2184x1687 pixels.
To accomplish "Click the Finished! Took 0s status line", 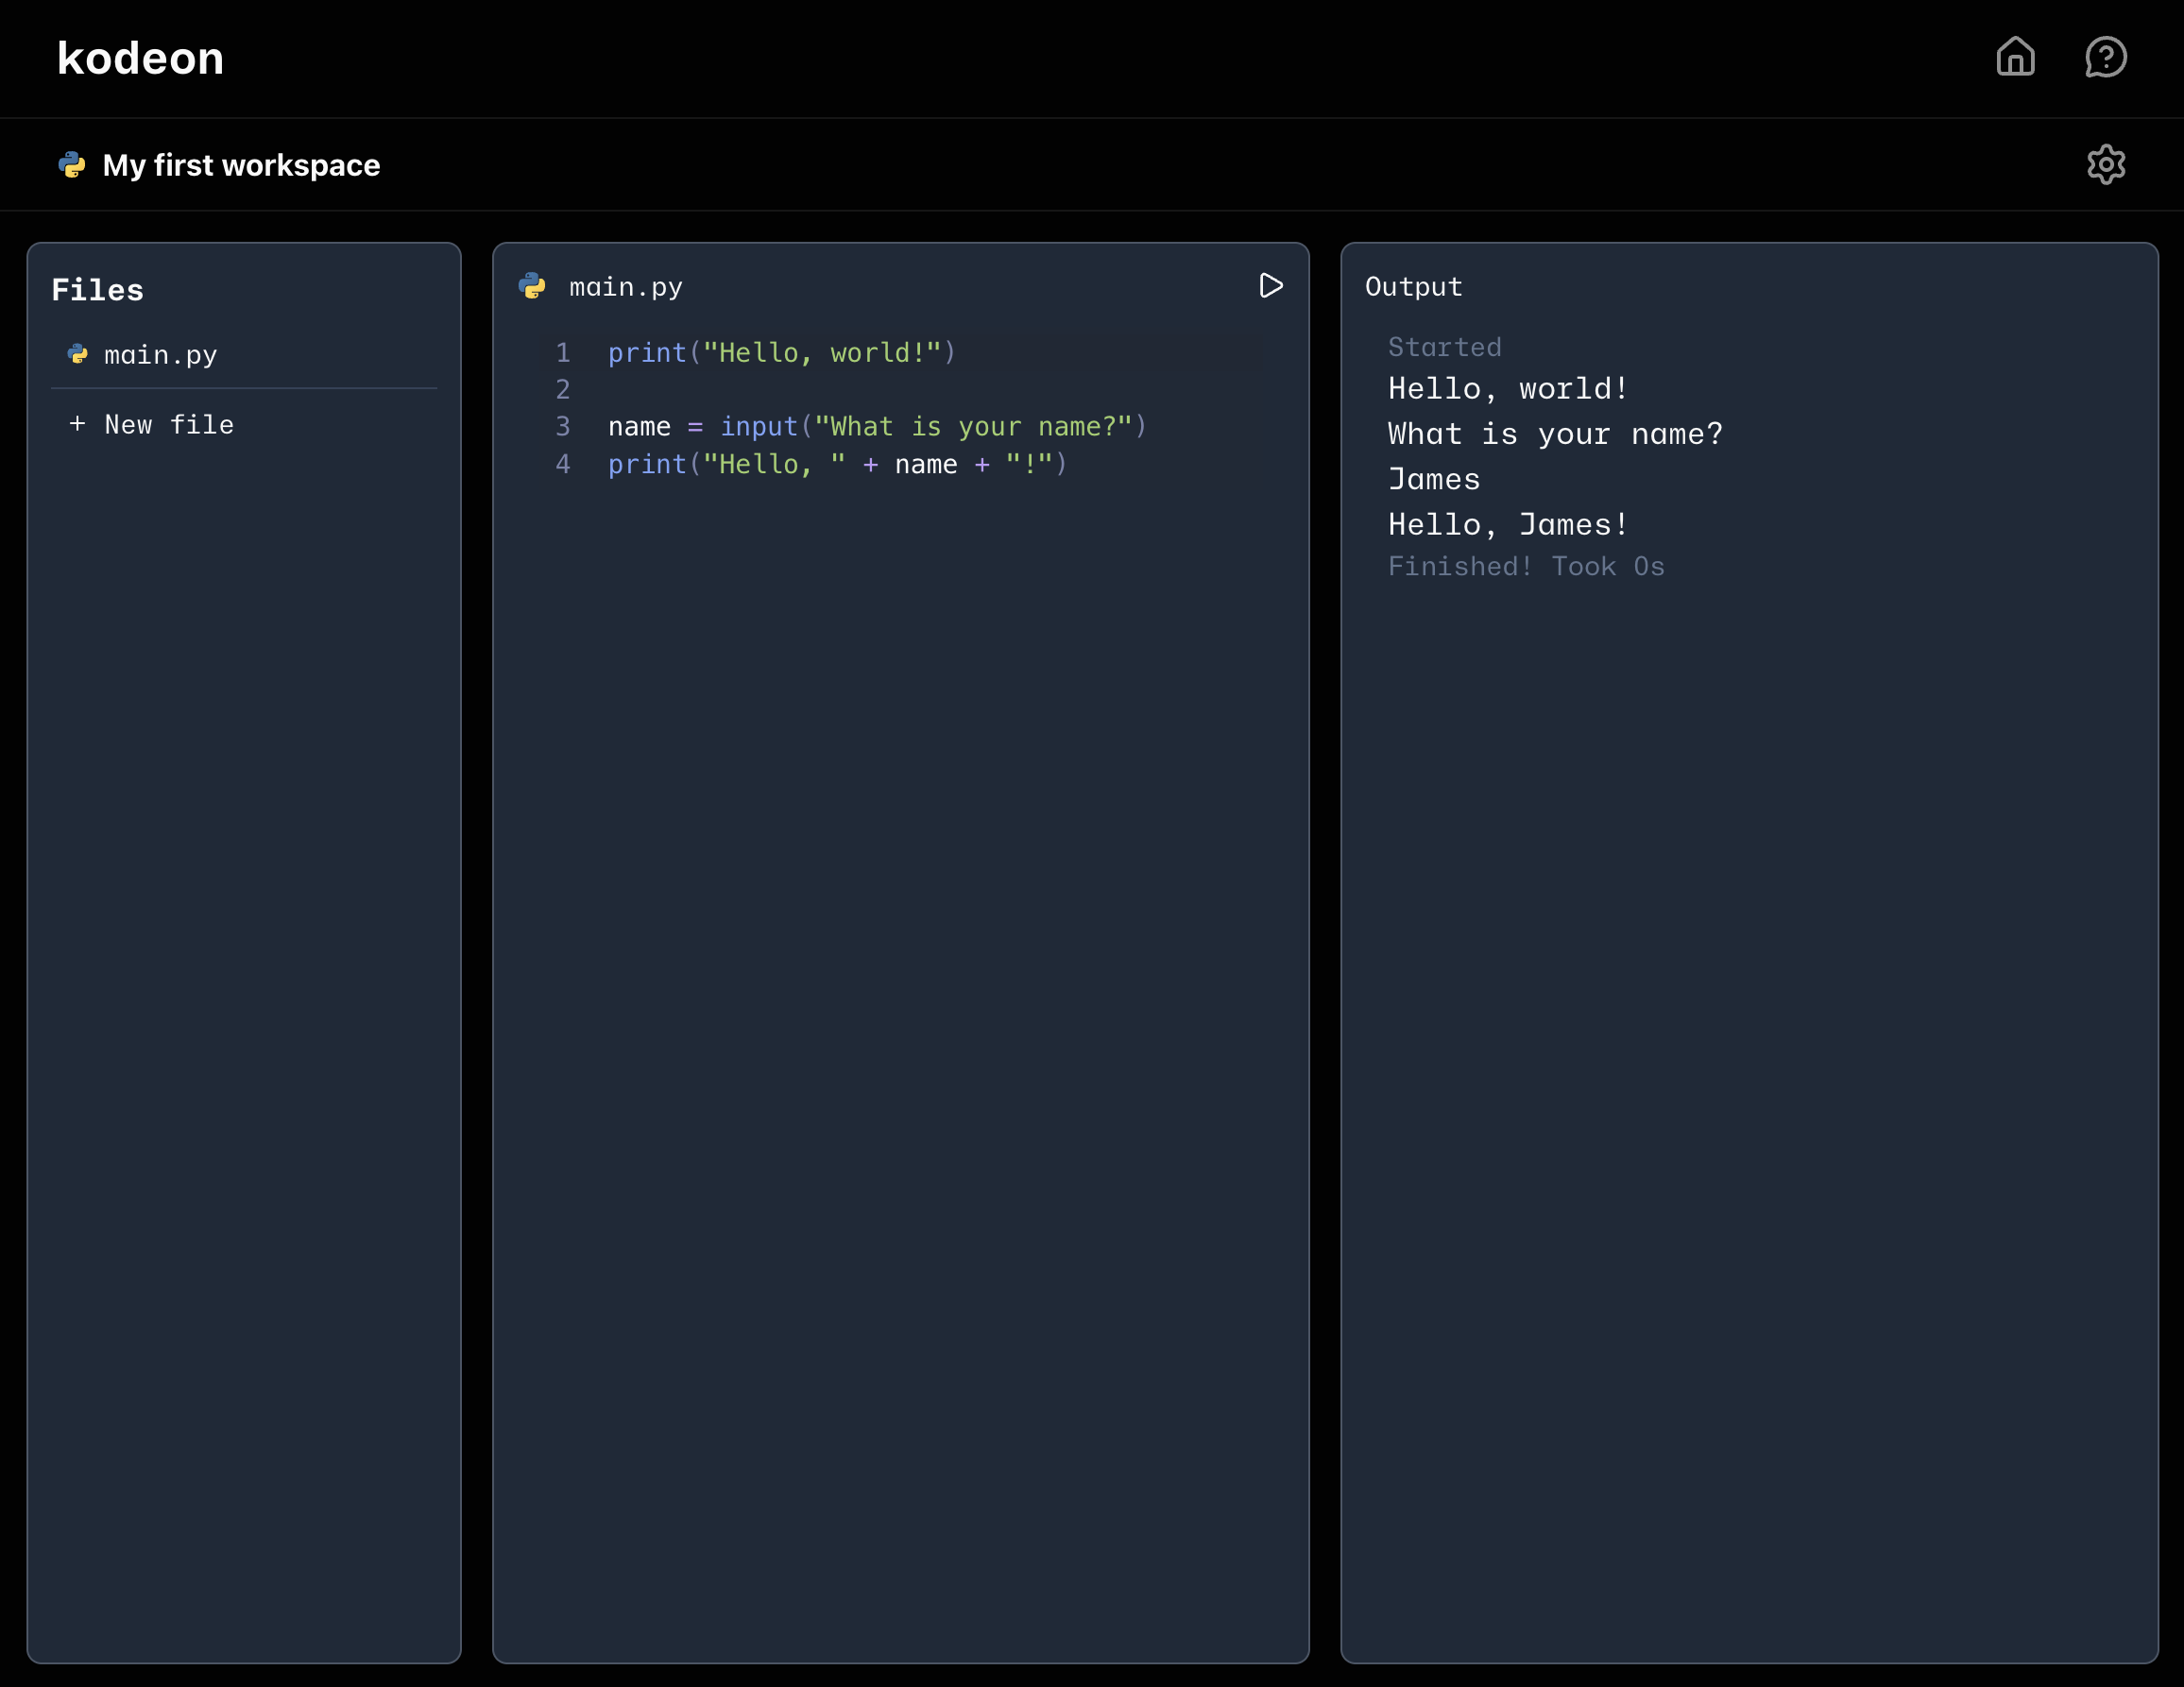I will click(1526, 565).
